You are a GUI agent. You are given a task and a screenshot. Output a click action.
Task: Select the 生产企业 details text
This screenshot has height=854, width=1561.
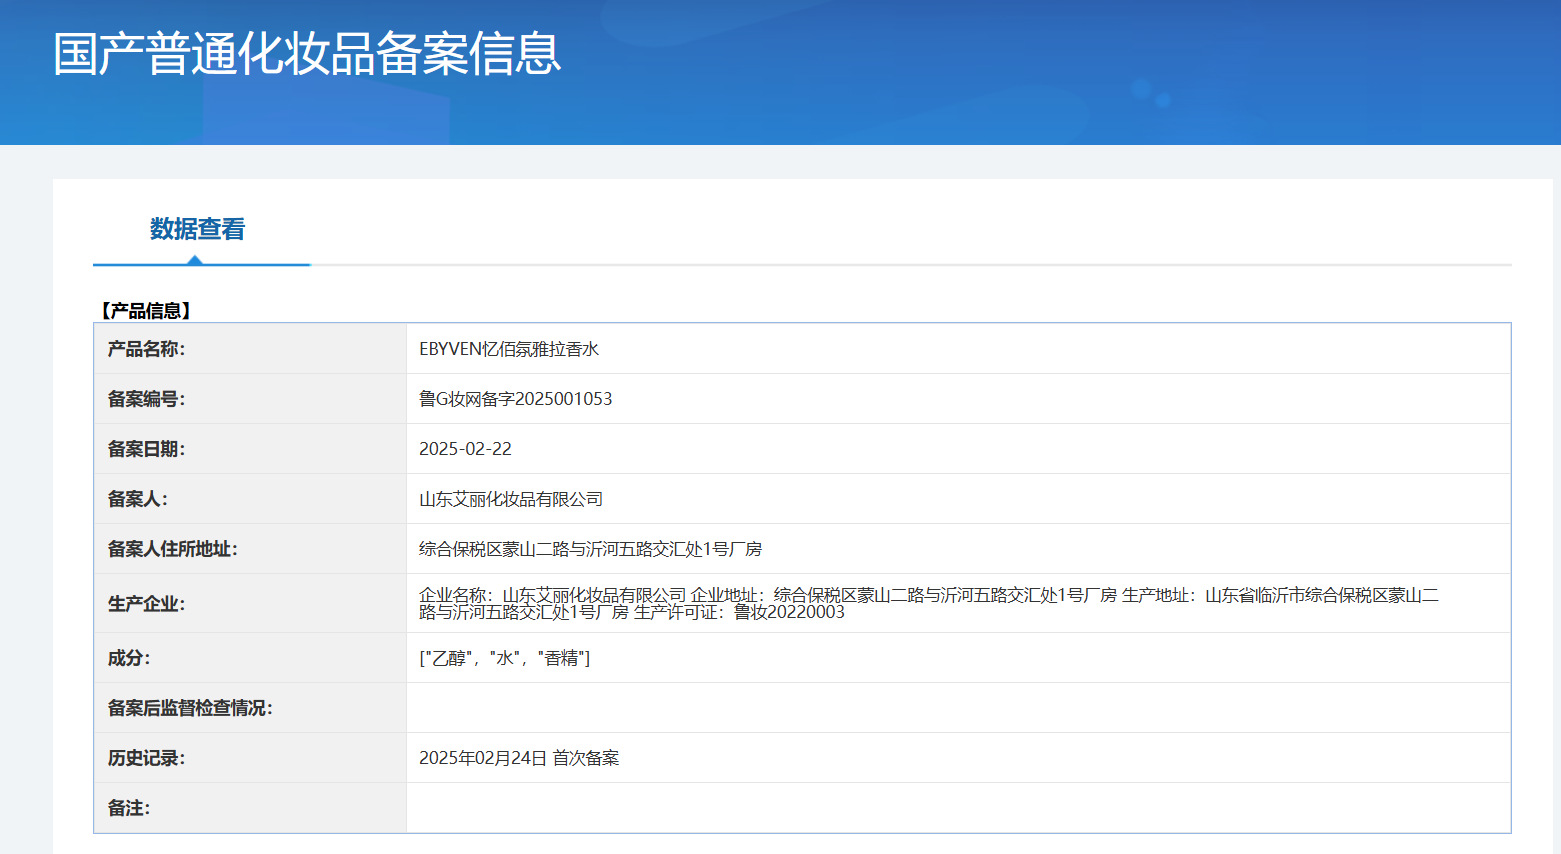[929, 603]
